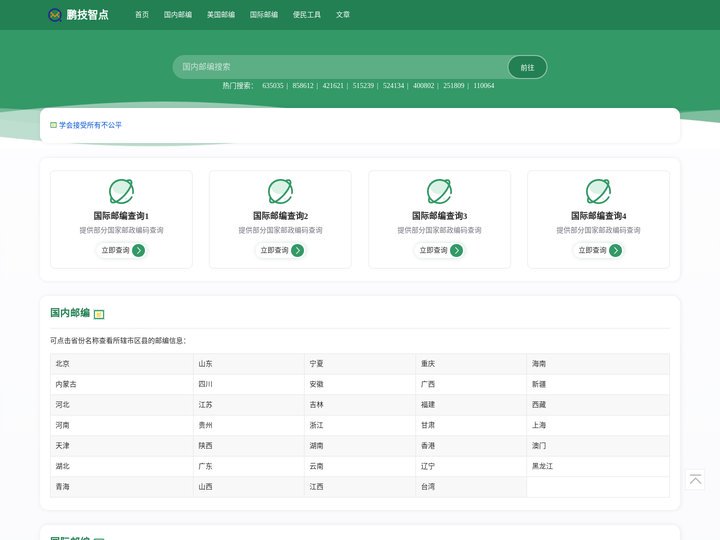Open 吉林 postcode list
Viewport: 720px width, 540px height.
click(316, 405)
